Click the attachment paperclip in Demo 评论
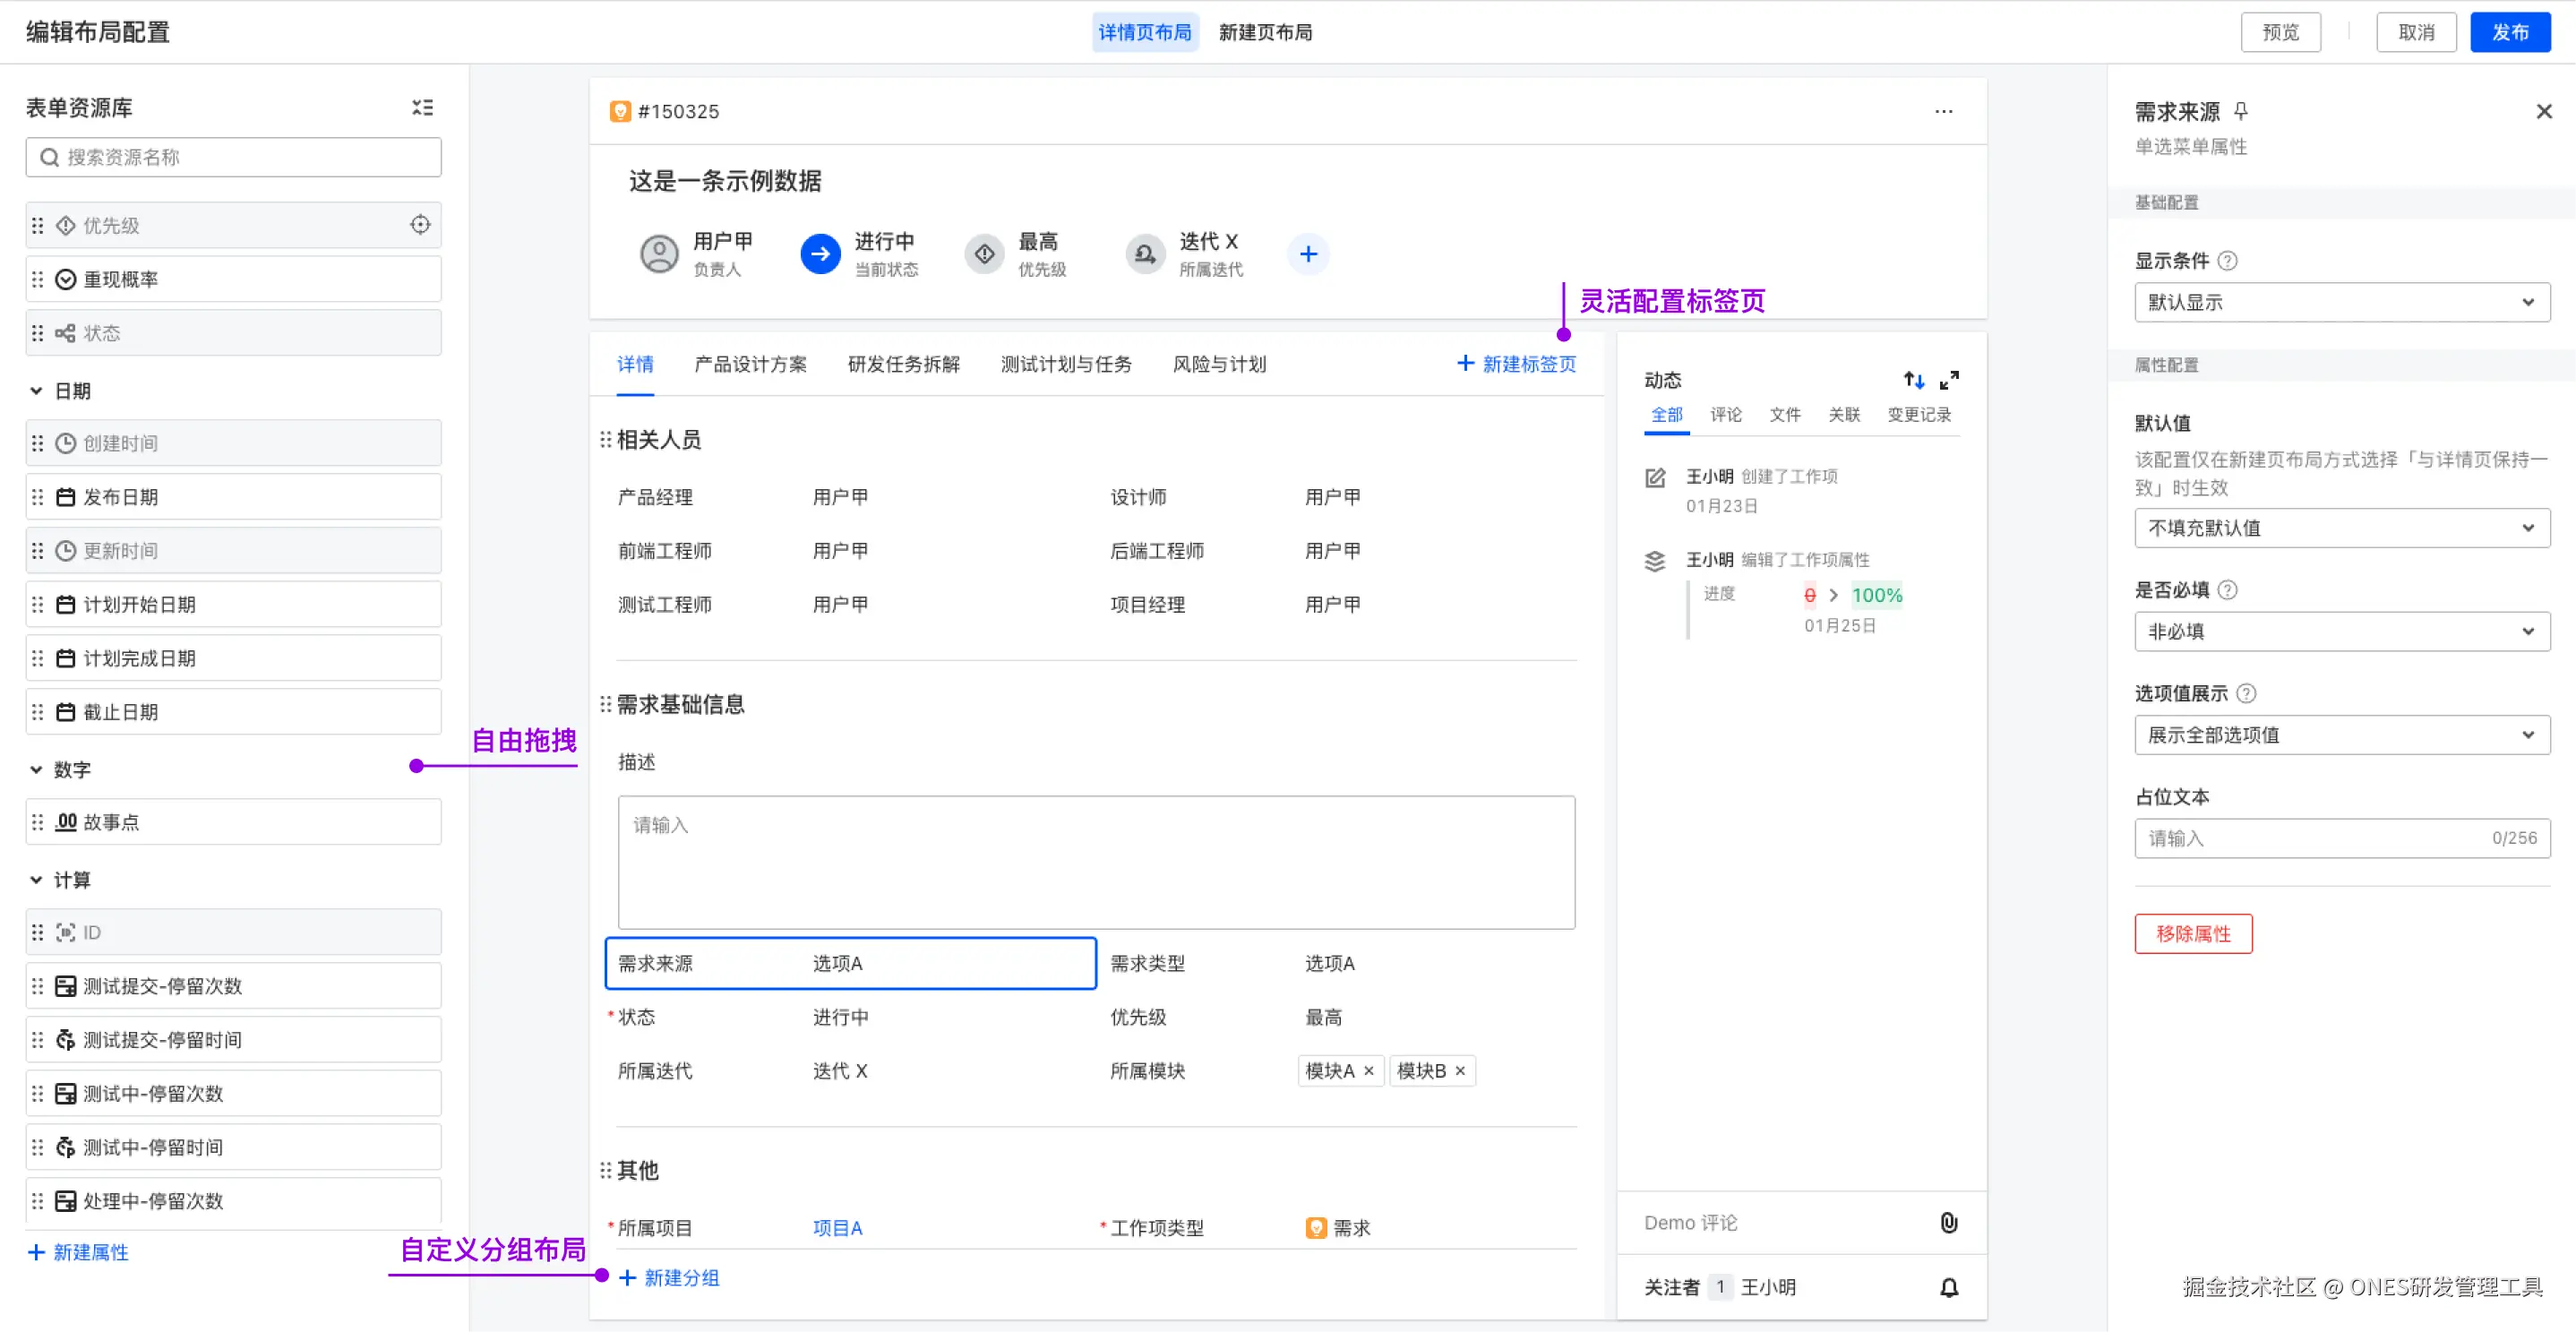The height and width of the screenshot is (1332, 2576). (1948, 1222)
